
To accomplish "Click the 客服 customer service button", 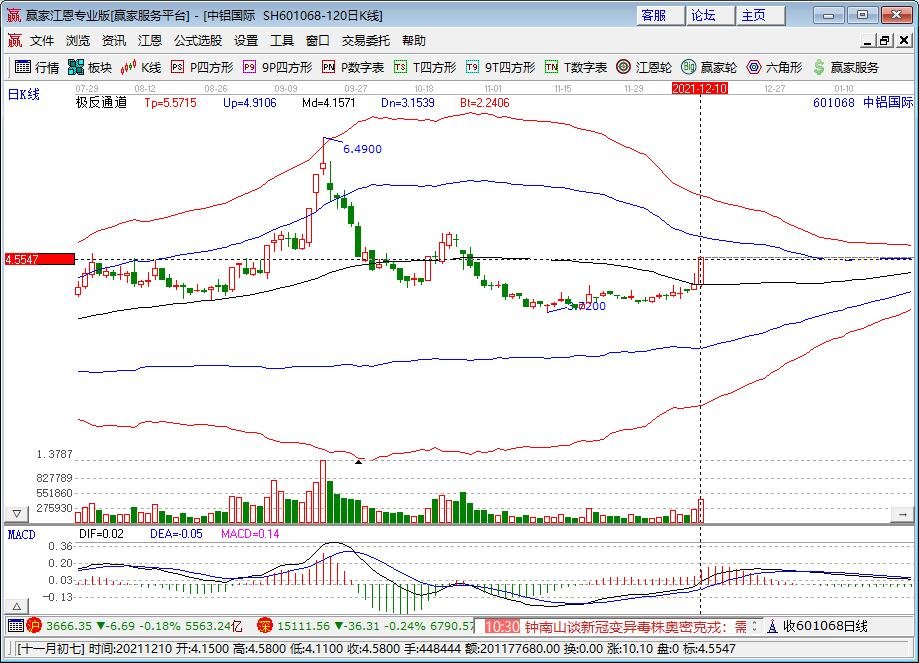I will coord(654,15).
